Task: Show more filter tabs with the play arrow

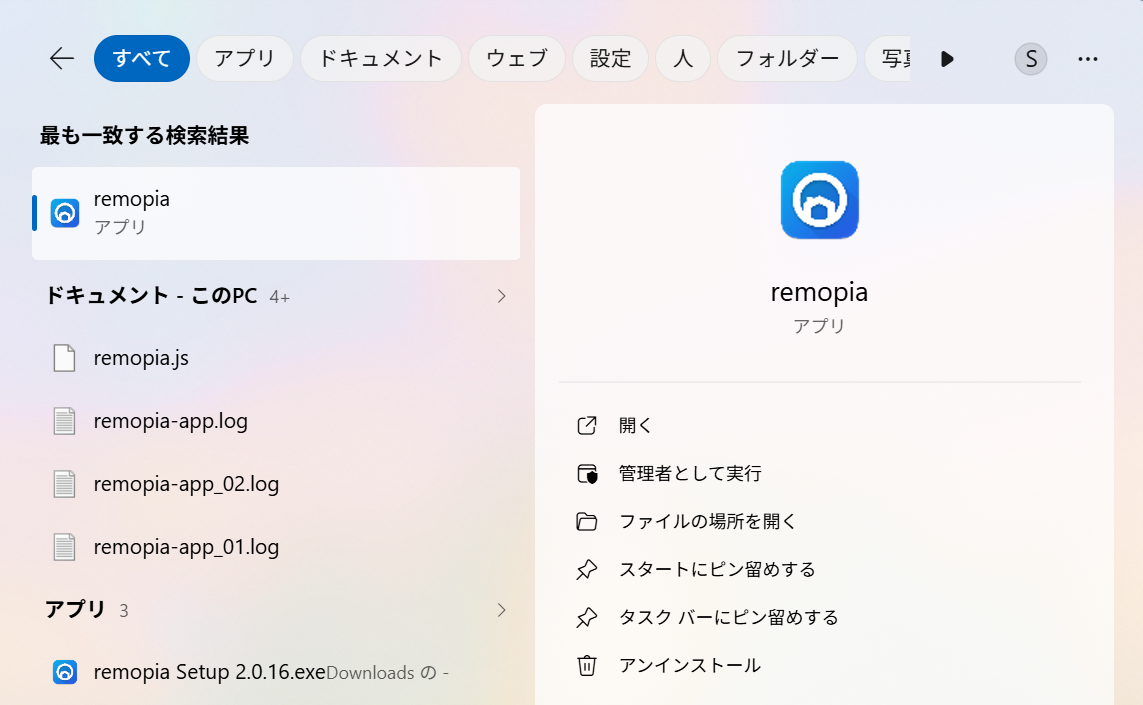Action: coord(947,58)
